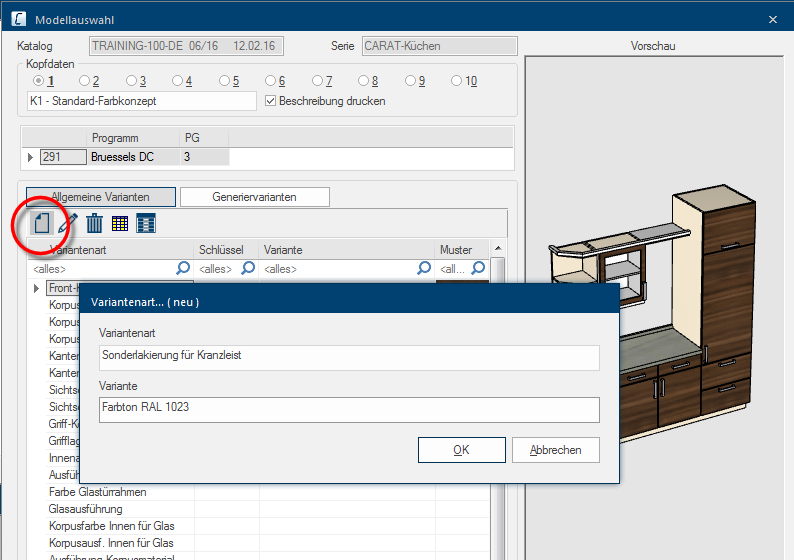Switch to Allgemeine Varianten tab
The image size is (794, 560).
click(101, 197)
